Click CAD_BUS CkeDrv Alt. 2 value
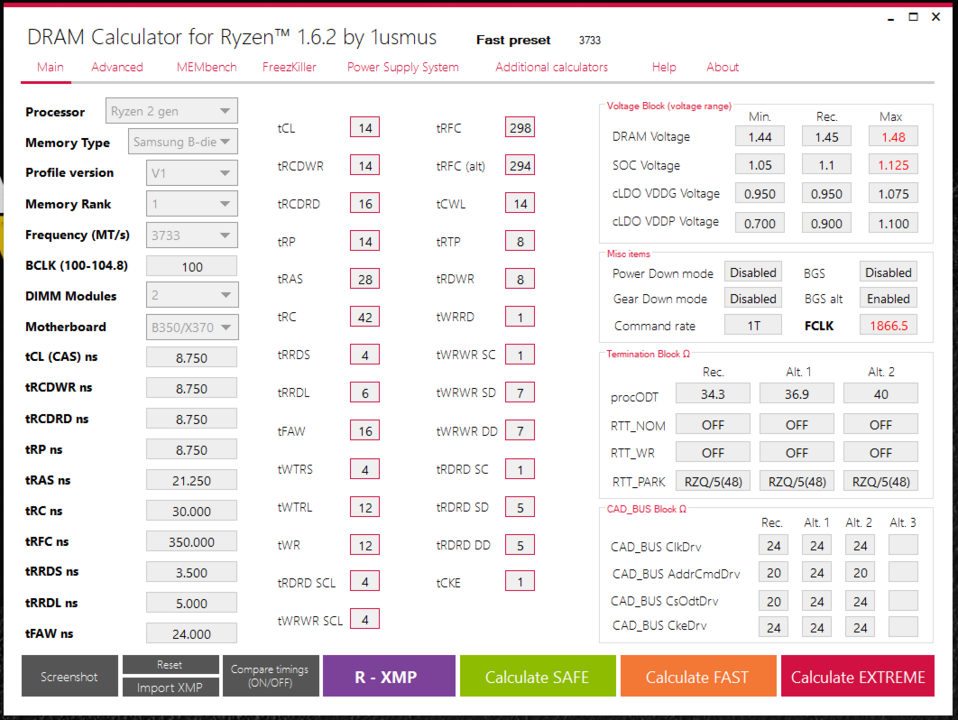Image resolution: width=958 pixels, height=720 pixels. click(x=860, y=627)
